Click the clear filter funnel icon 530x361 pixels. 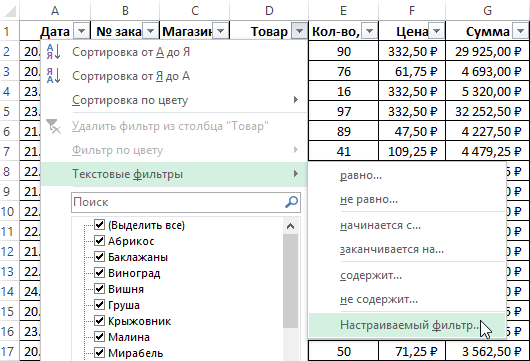tap(53, 126)
